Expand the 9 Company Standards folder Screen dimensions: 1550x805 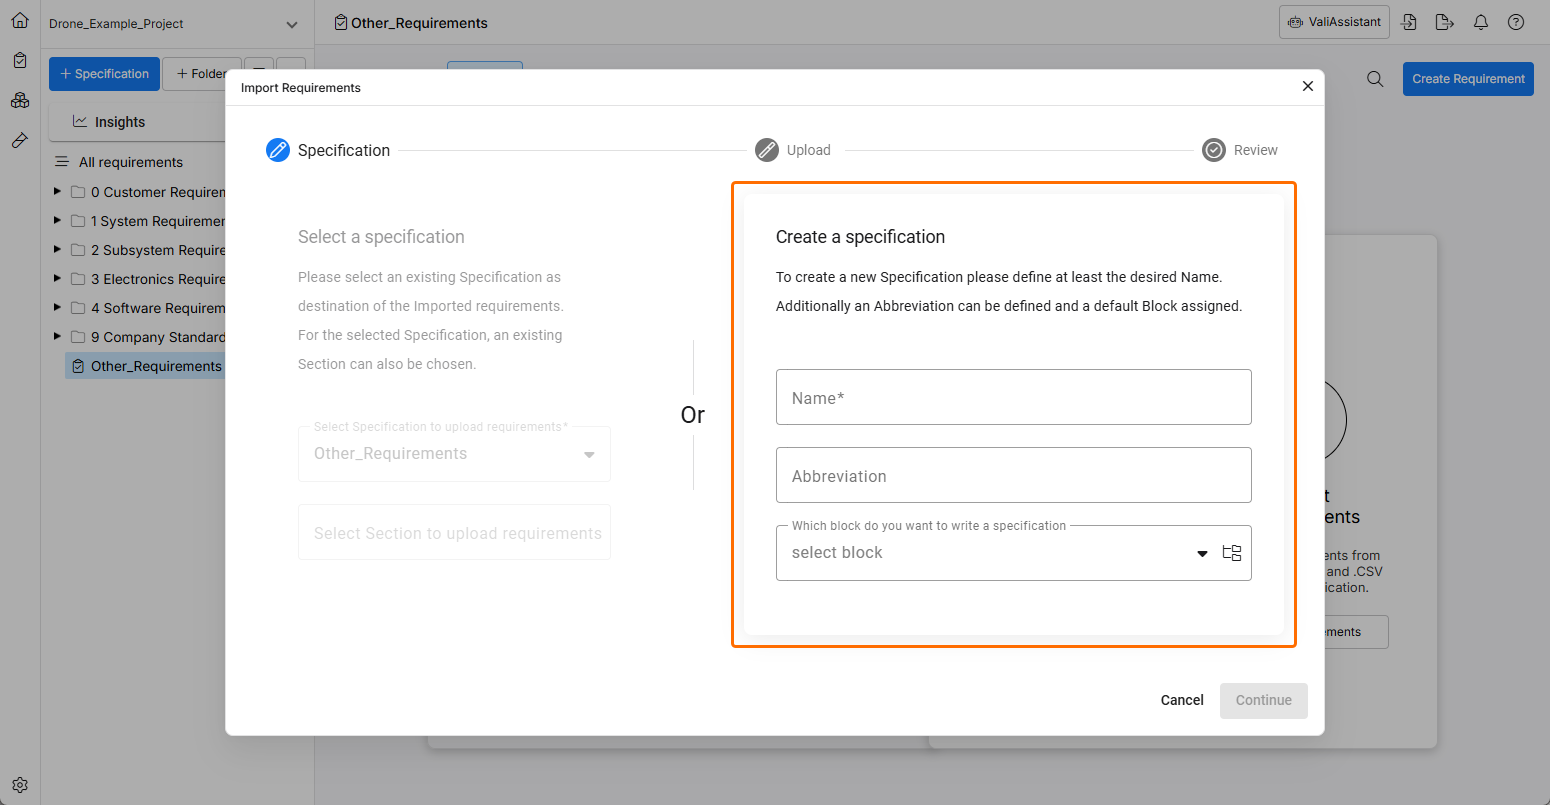pyautogui.click(x=57, y=336)
